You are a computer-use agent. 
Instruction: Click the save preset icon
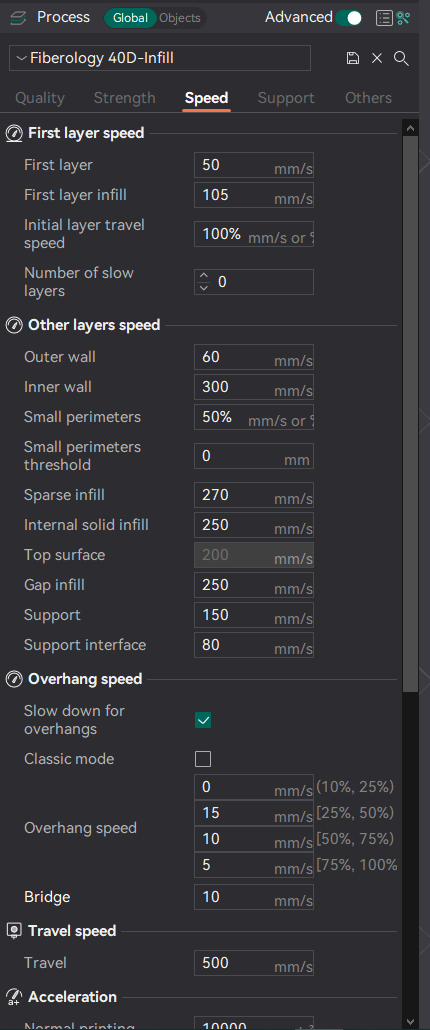point(353,58)
